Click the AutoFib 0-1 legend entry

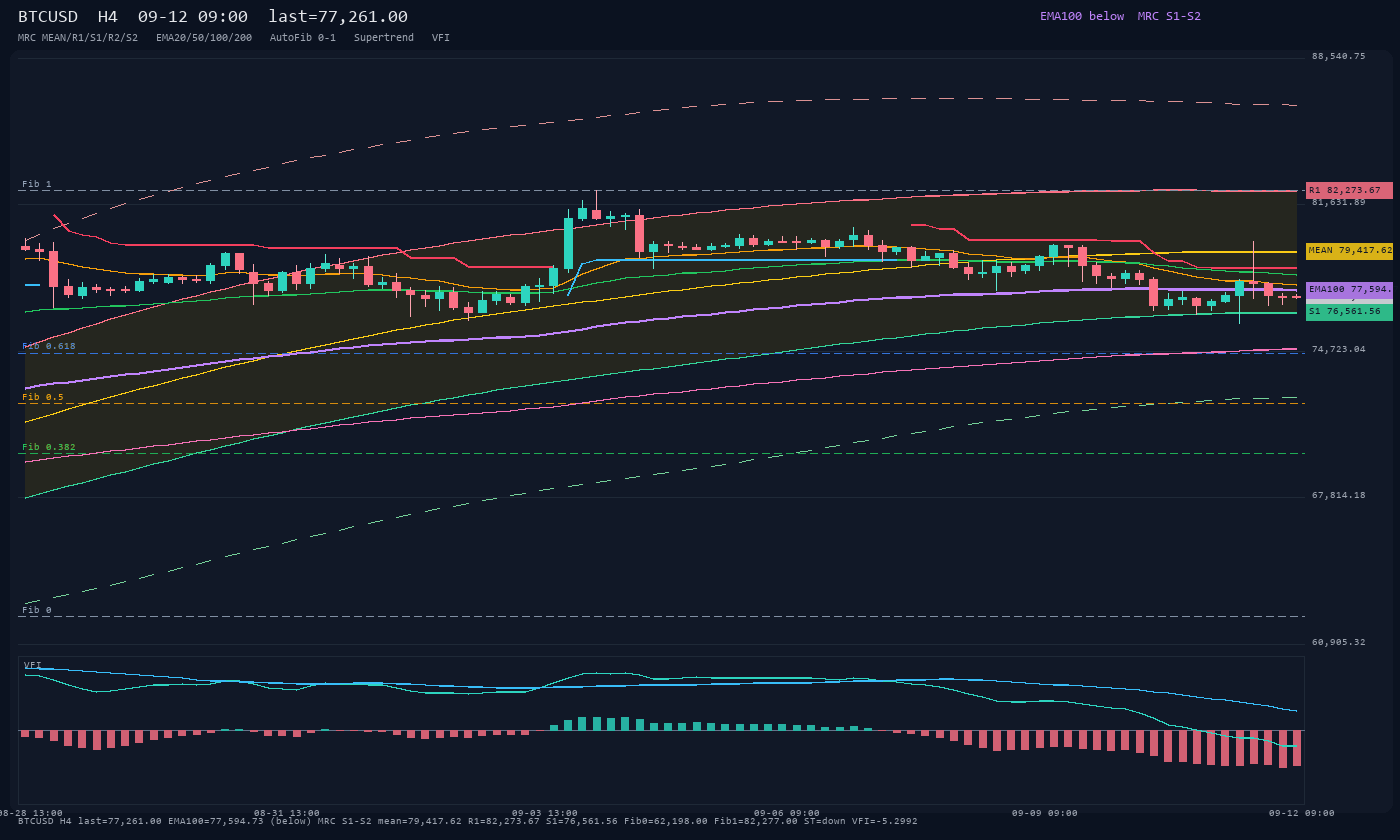303,38
